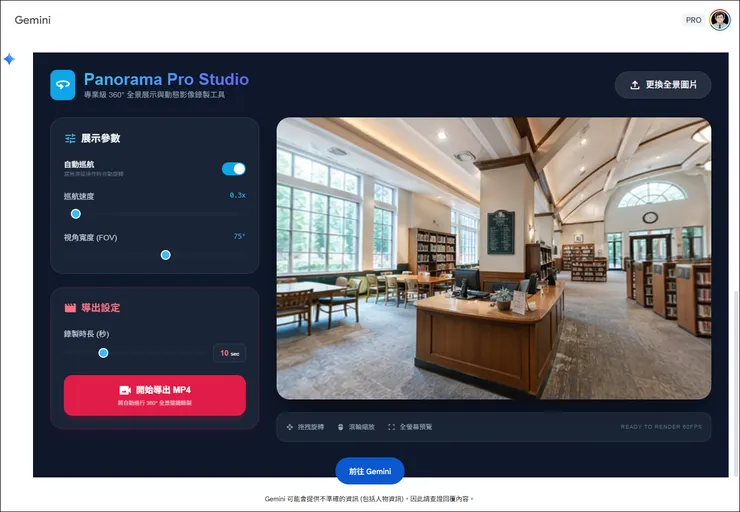Click the library panorama preview image

[x=494, y=258]
